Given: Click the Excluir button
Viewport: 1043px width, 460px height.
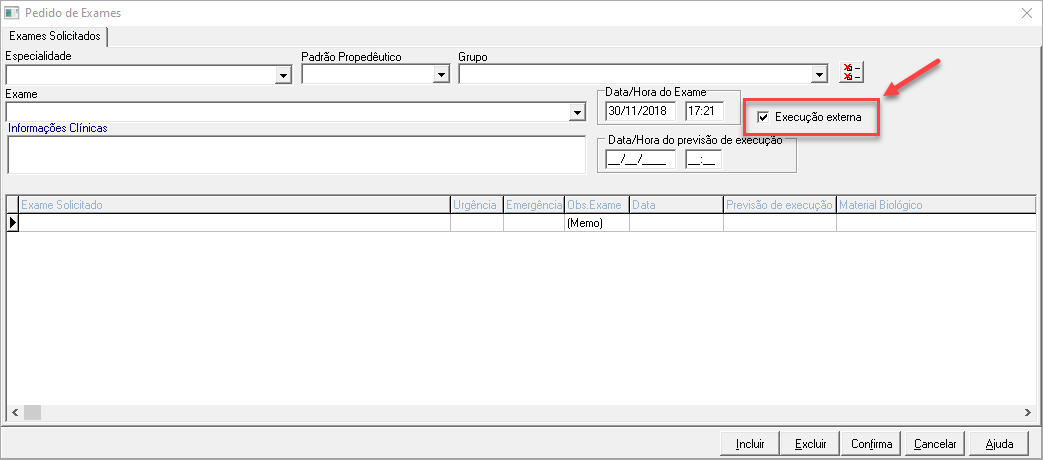Looking at the screenshot, I should tap(811, 443).
